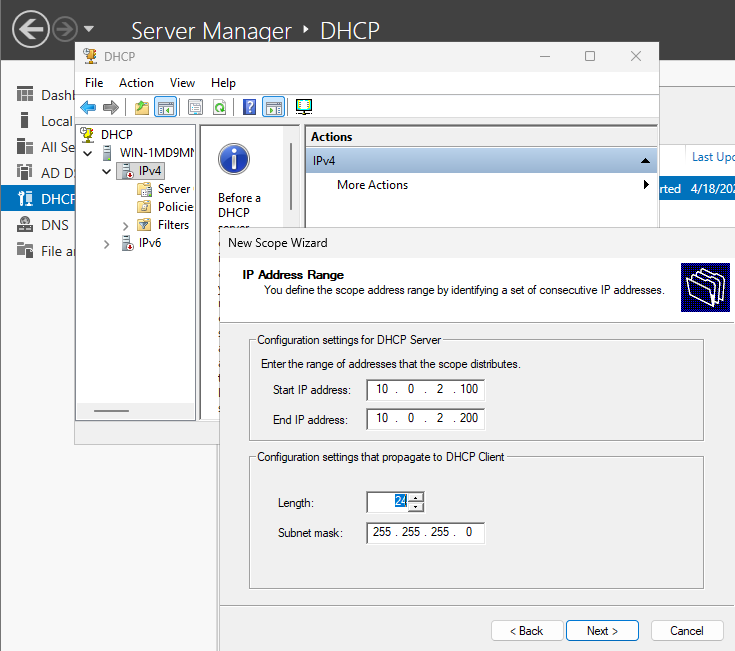Click the Subnet mask field

[426, 533]
